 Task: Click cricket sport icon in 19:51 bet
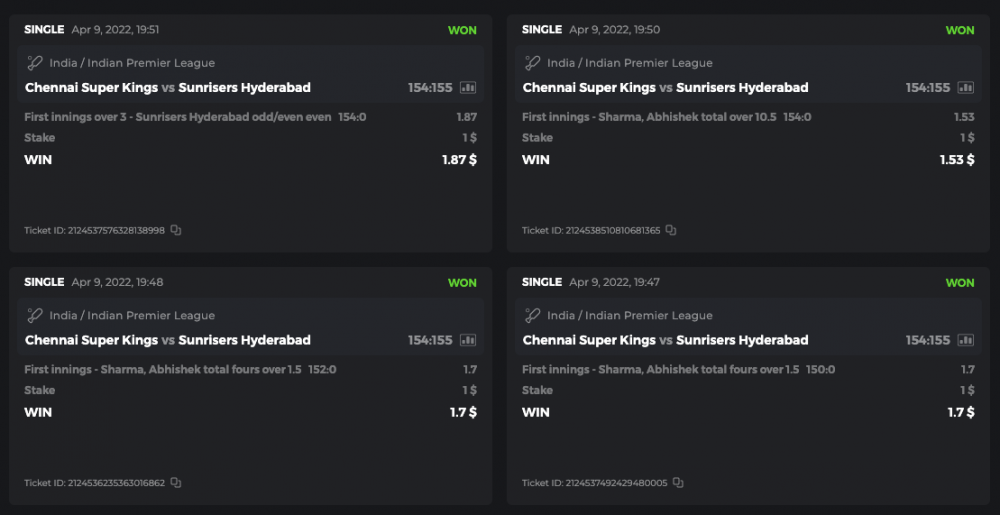click(35, 63)
